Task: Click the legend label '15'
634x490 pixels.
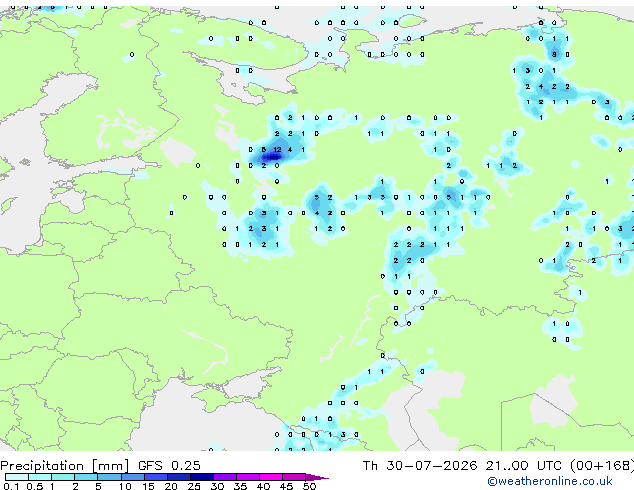Action: (148, 486)
